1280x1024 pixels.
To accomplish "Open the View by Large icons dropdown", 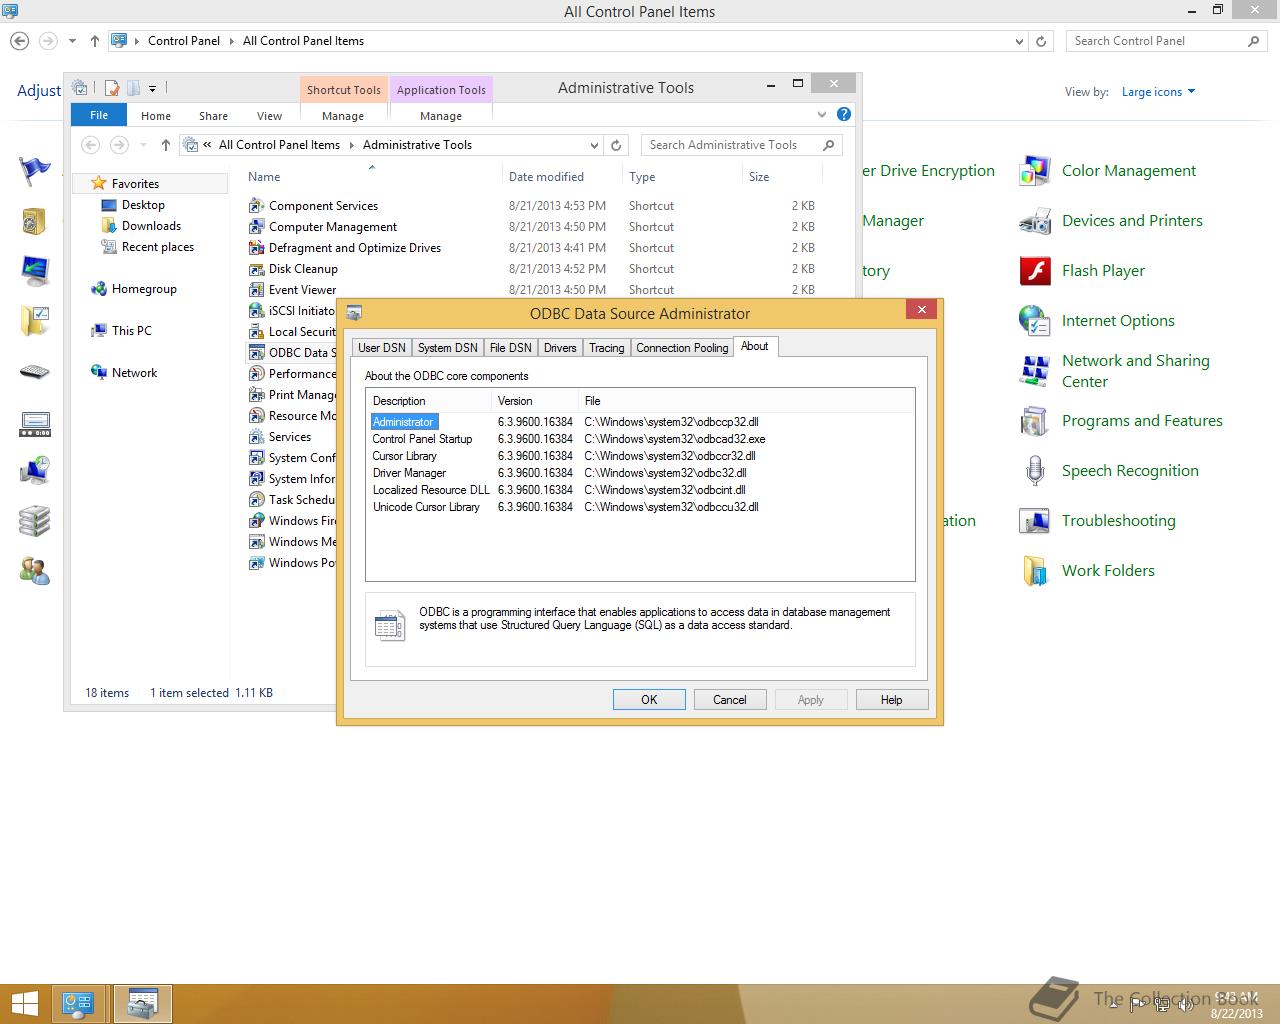I will click(1158, 92).
